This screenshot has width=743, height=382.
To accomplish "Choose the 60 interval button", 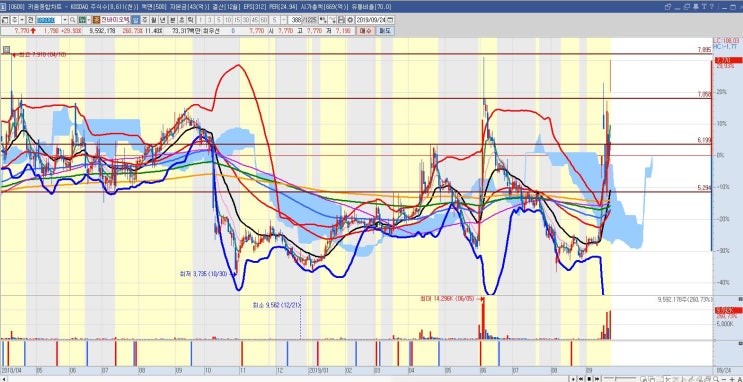I will click(264, 20).
